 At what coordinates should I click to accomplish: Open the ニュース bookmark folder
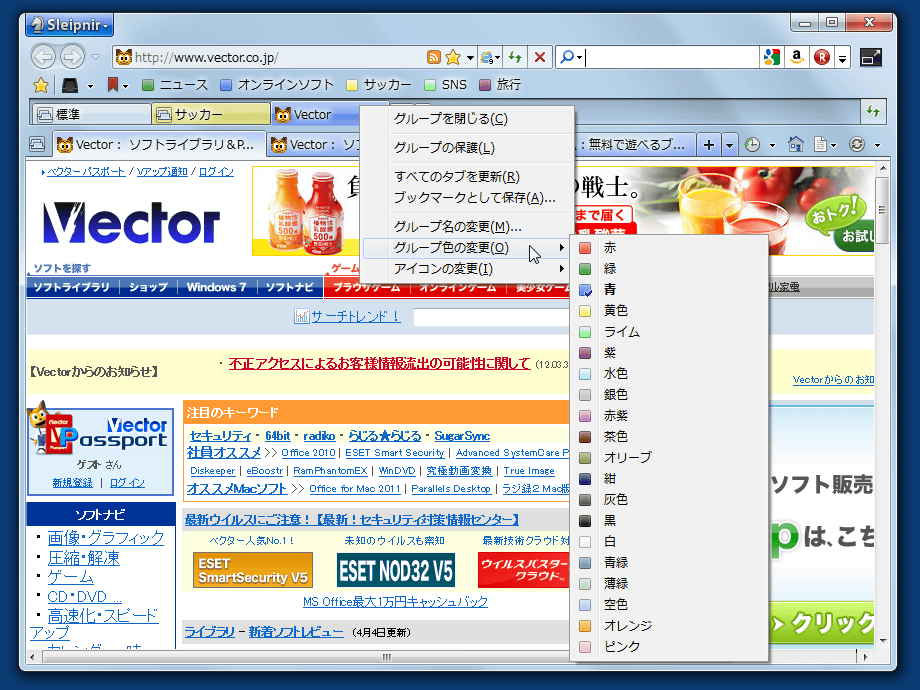(175, 85)
